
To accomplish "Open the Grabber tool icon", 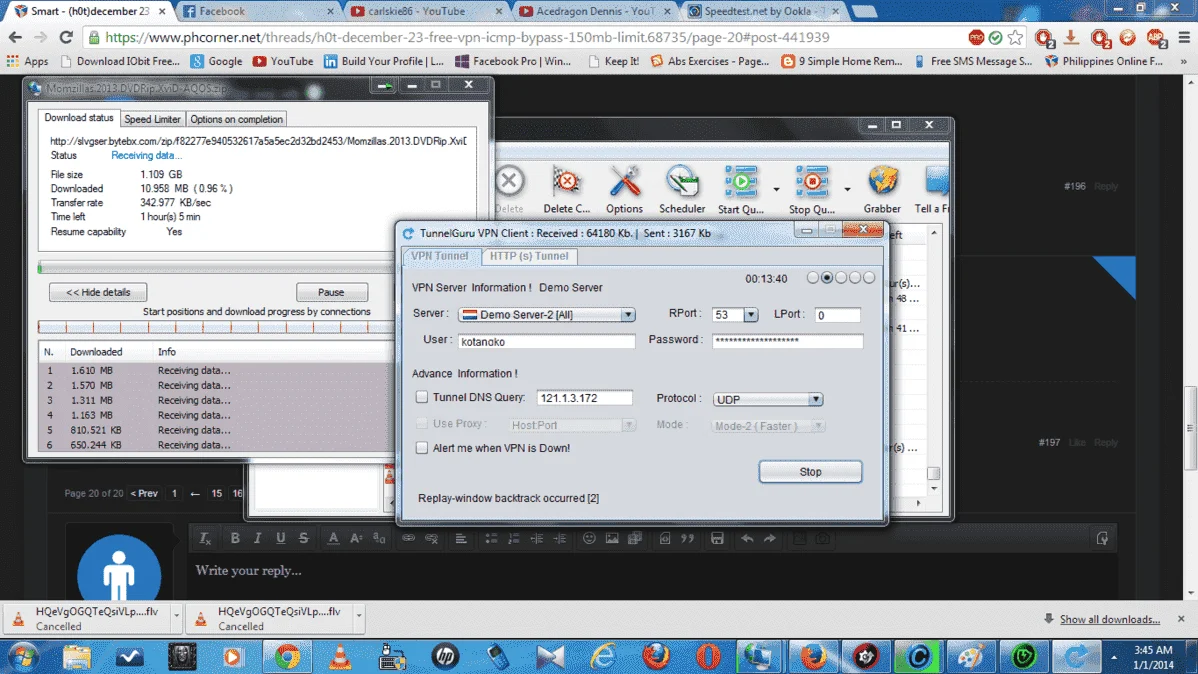I will pyautogui.click(x=882, y=183).
